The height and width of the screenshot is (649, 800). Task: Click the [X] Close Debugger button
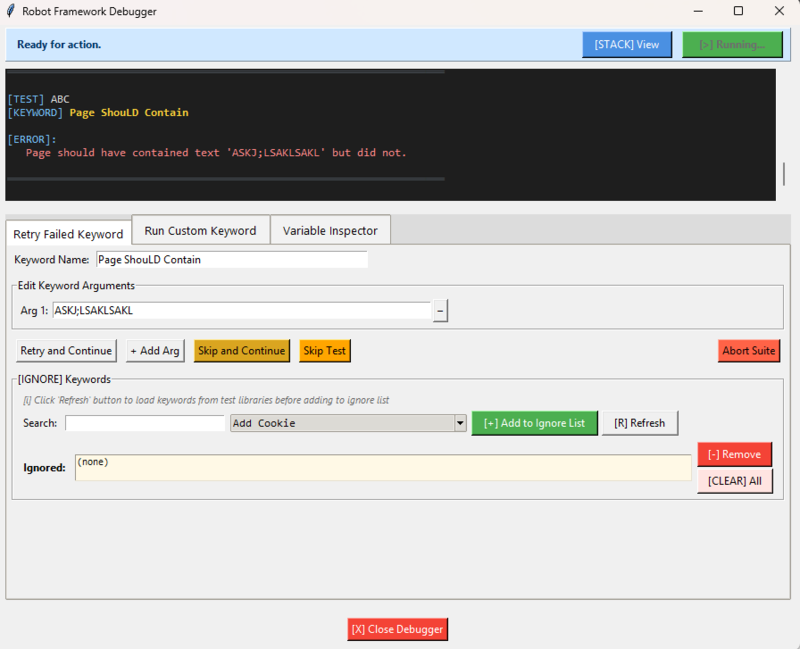397,629
